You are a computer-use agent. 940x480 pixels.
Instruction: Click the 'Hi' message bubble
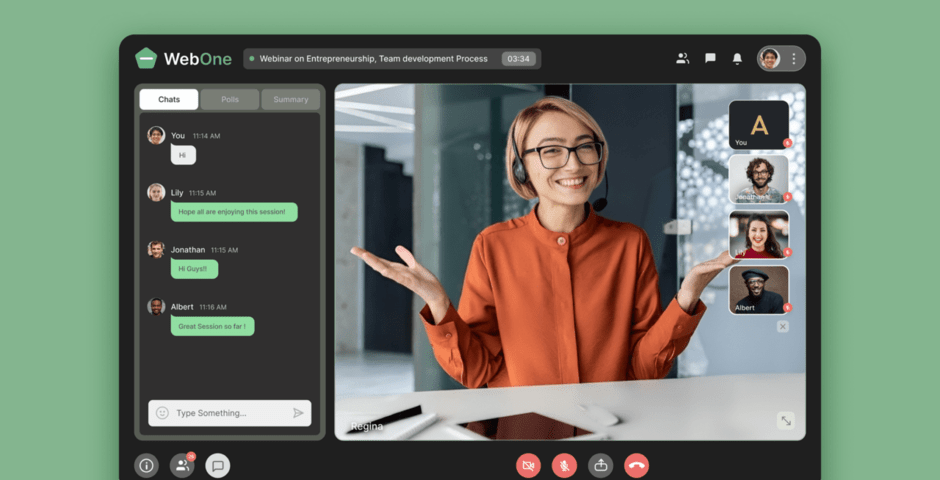tap(183, 155)
